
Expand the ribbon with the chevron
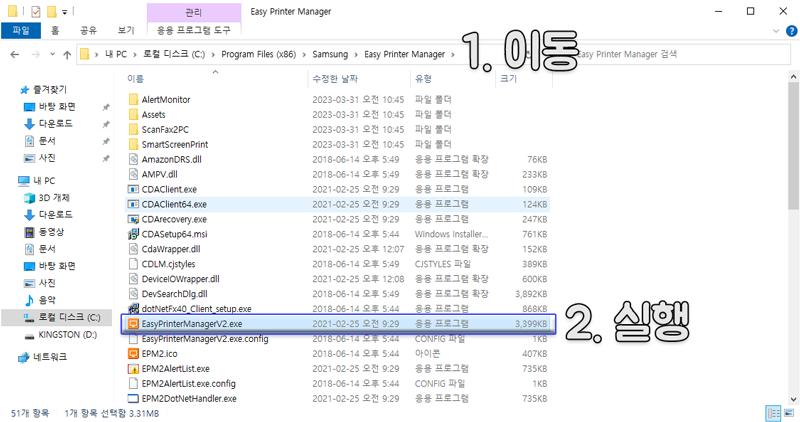776,31
